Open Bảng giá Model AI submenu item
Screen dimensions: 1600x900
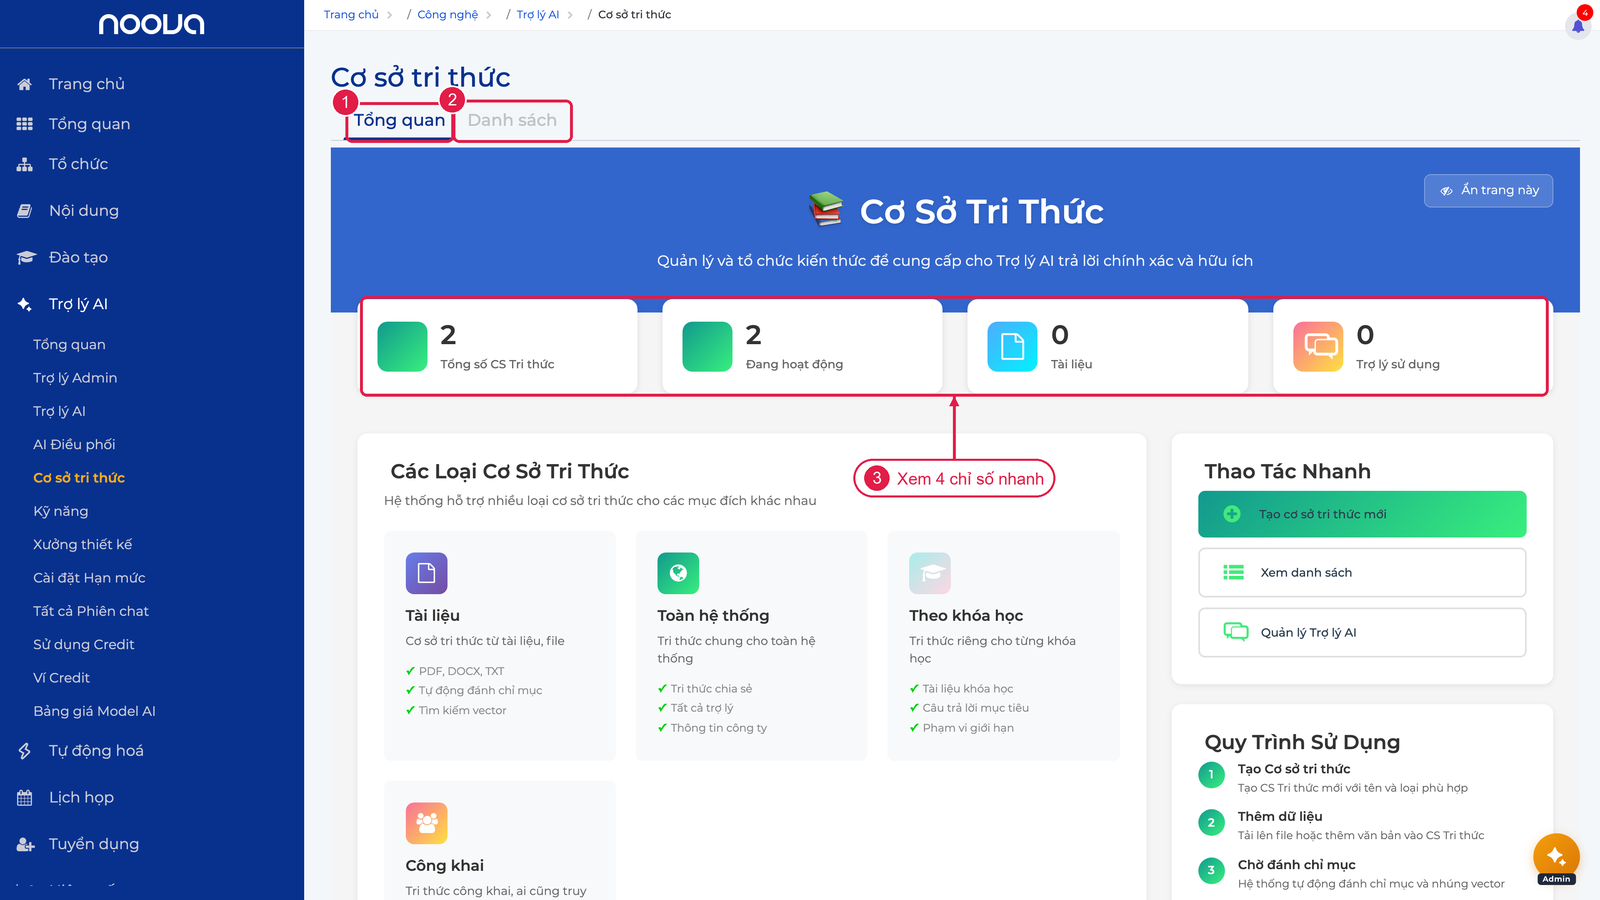(x=94, y=711)
